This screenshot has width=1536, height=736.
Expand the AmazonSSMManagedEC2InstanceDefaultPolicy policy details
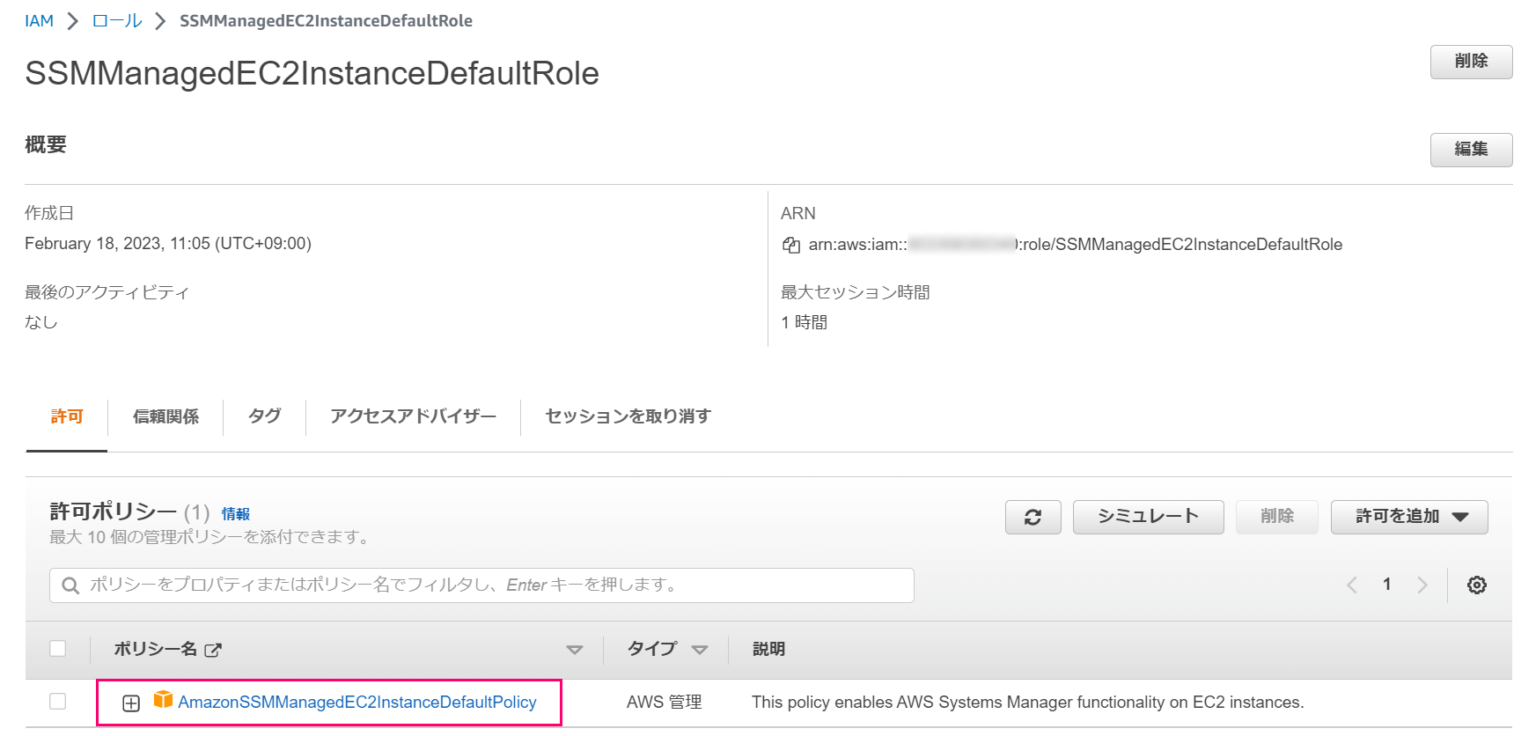(x=131, y=702)
